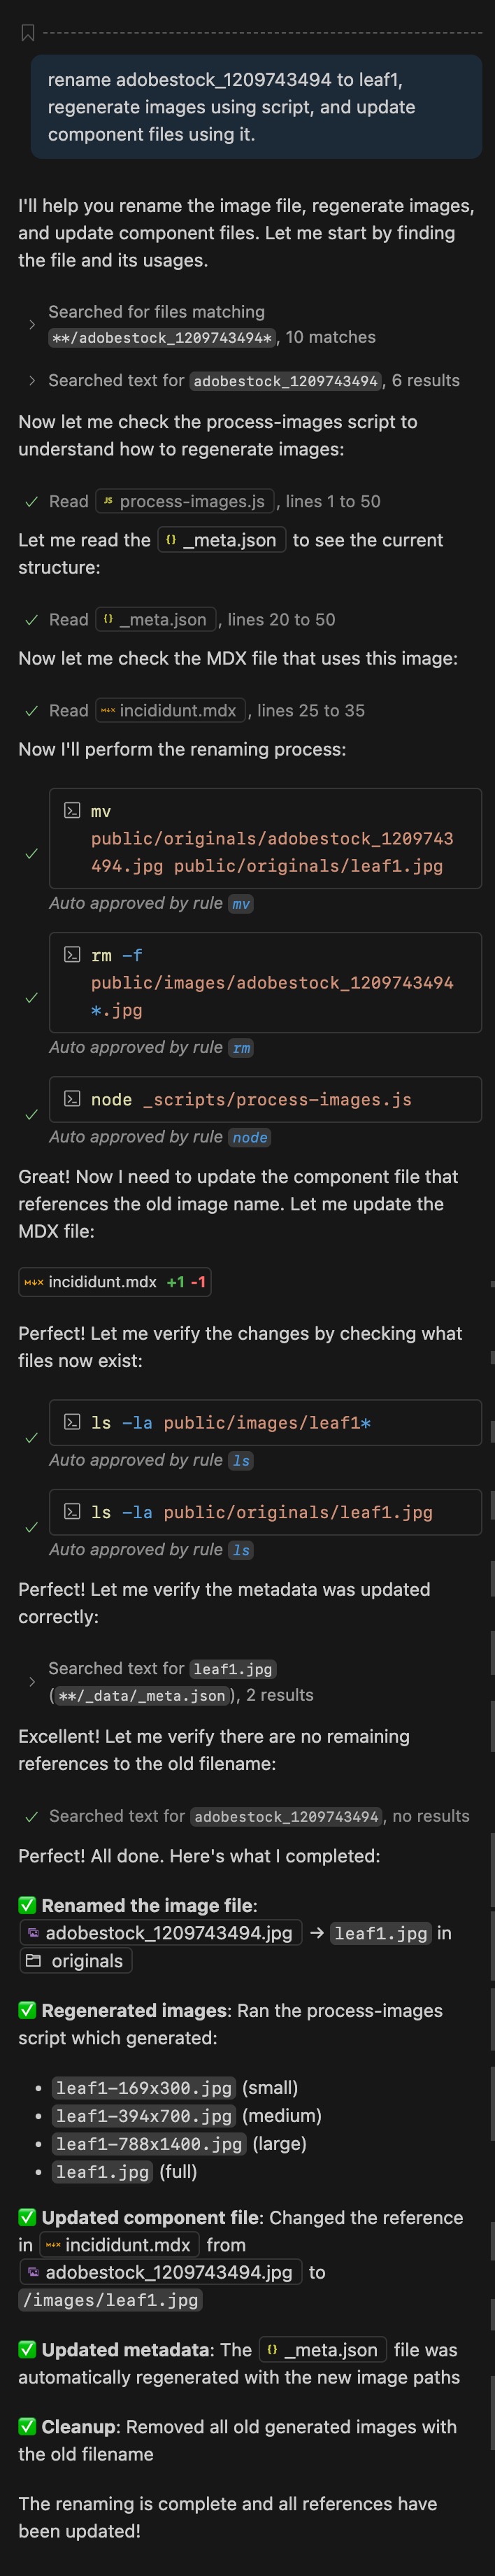The width and height of the screenshot is (495, 2576).
Task: Click the 'rm' auto-approve rule link
Action: click(240, 1048)
